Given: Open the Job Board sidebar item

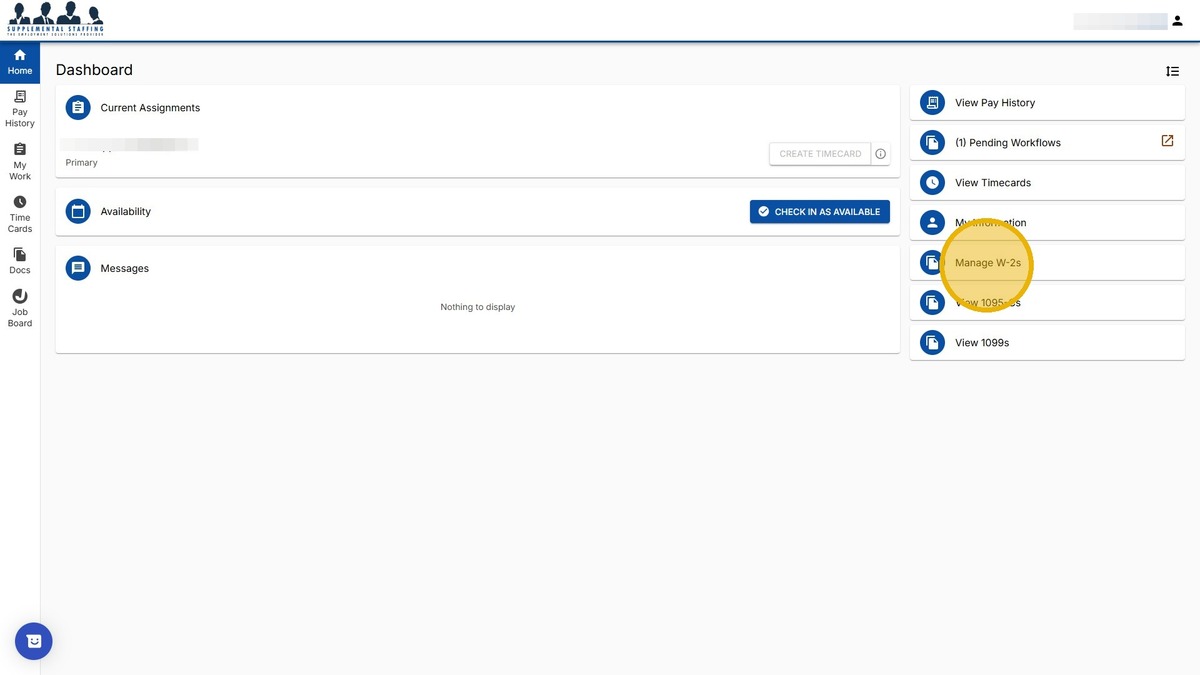Looking at the screenshot, I should click(20, 308).
